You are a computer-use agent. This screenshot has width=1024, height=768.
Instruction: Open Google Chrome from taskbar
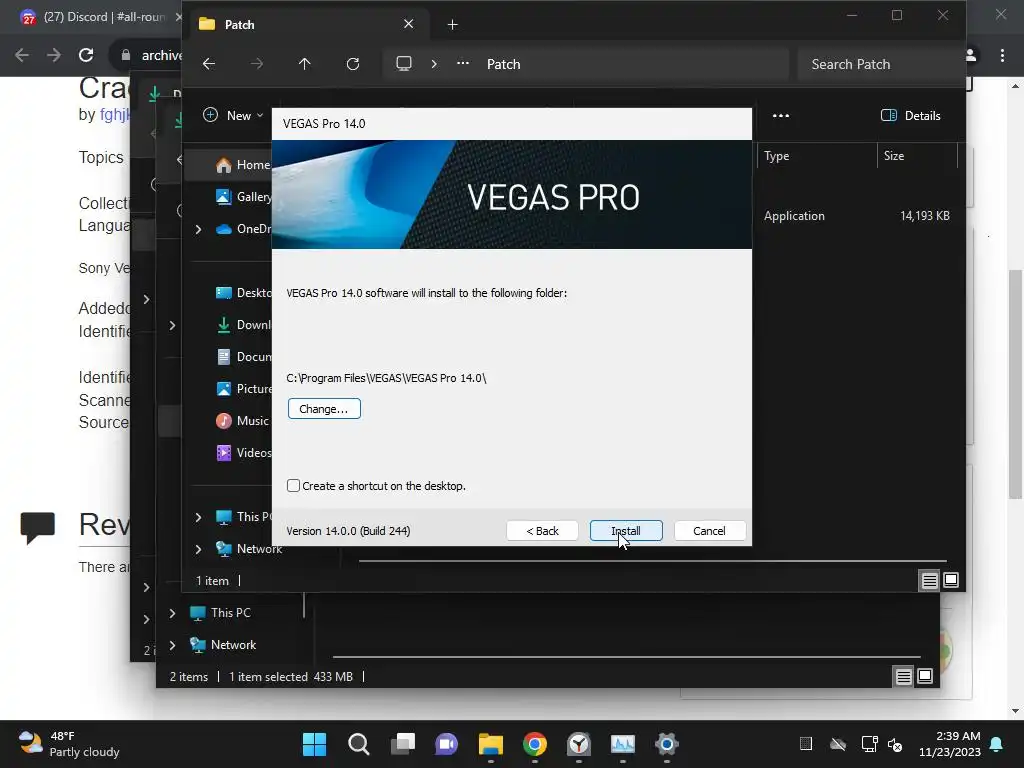535,744
